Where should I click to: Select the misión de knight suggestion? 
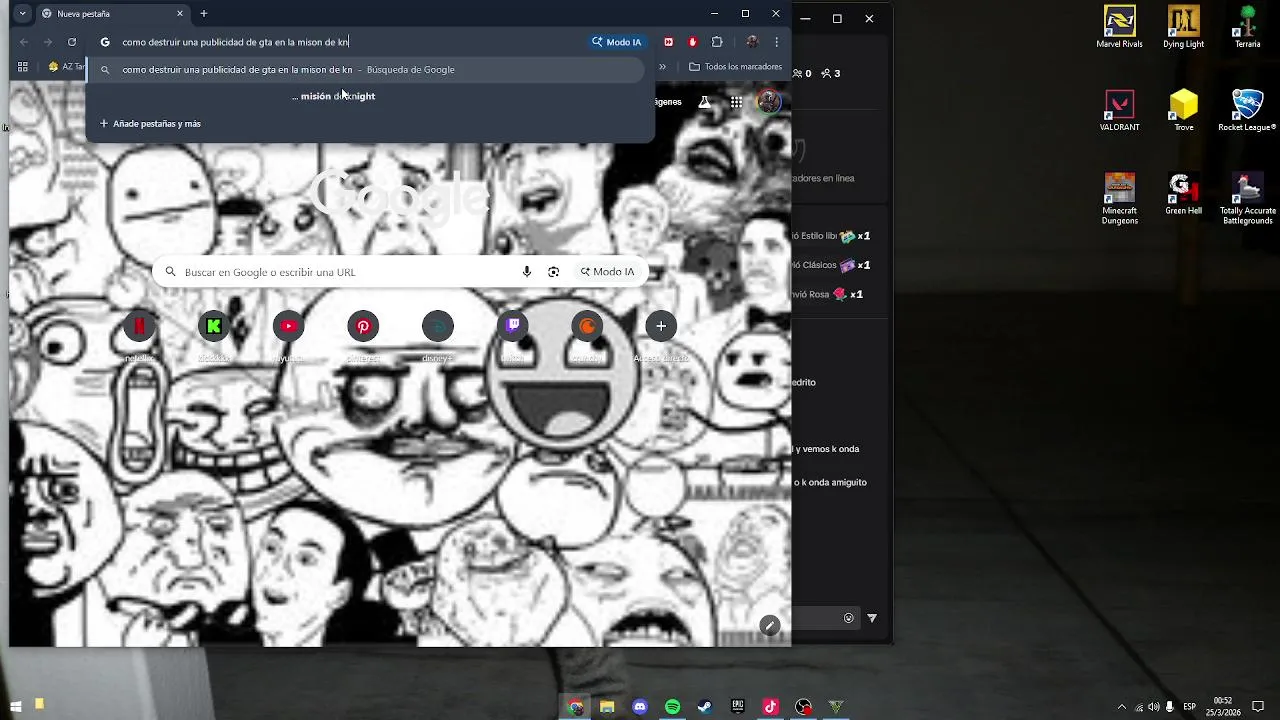coord(334,96)
